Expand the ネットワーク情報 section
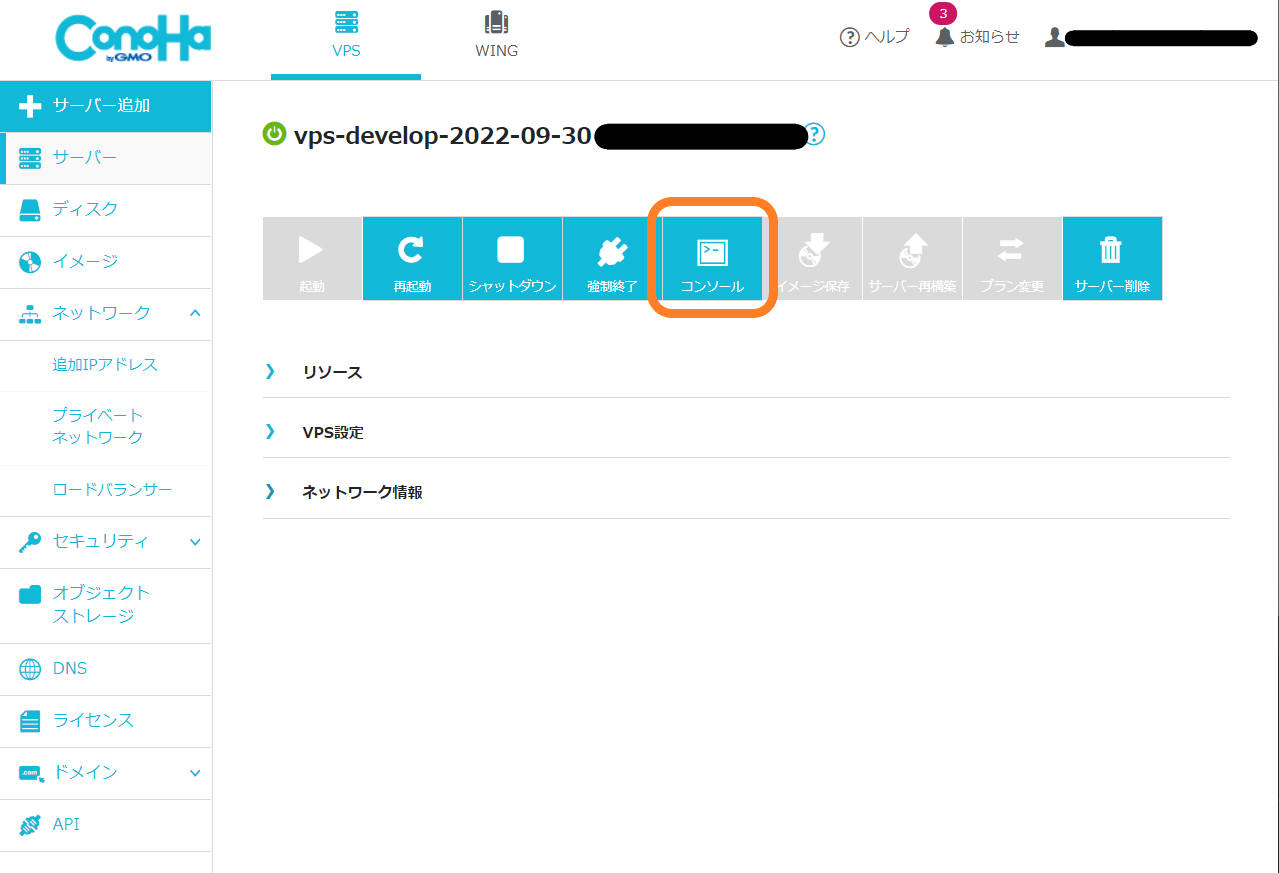Viewport: 1279px width, 873px height. [362, 493]
